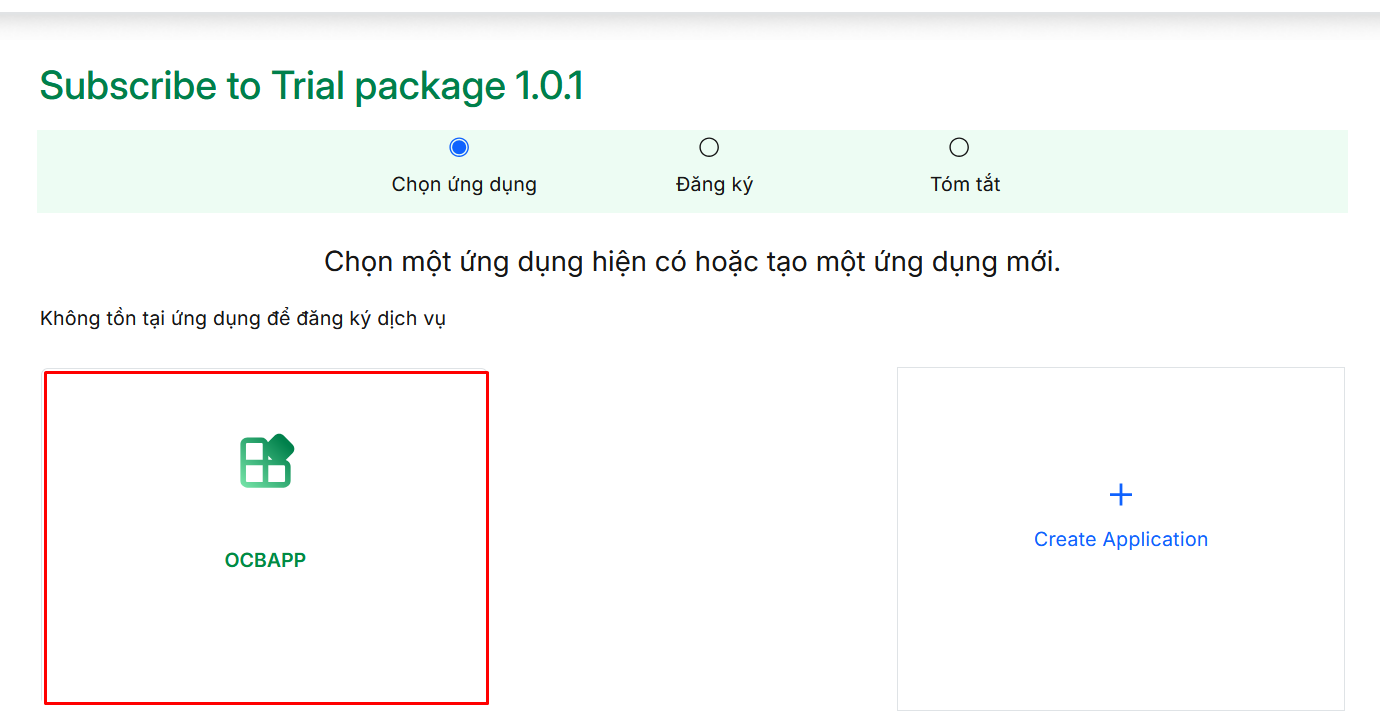Select the "Chọn ứng dụng" radio button
This screenshot has width=1380, height=717.
click(459, 148)
